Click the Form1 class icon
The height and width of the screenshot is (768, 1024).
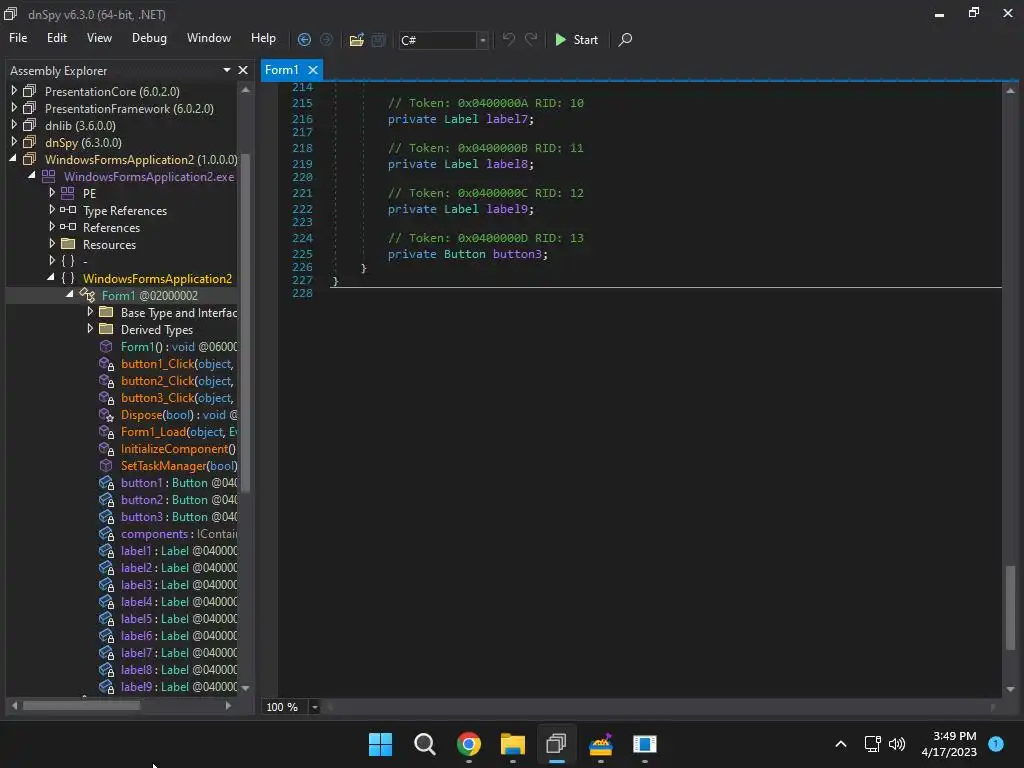87,295
